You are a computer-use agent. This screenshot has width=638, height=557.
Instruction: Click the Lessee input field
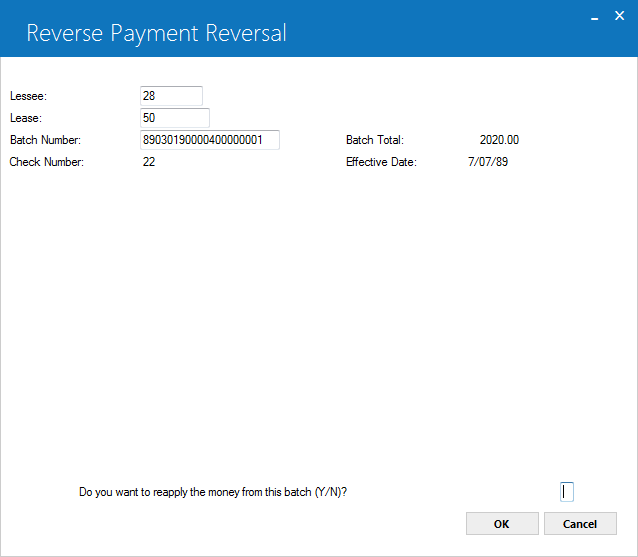pyautogui.click(x=171, y=96)
